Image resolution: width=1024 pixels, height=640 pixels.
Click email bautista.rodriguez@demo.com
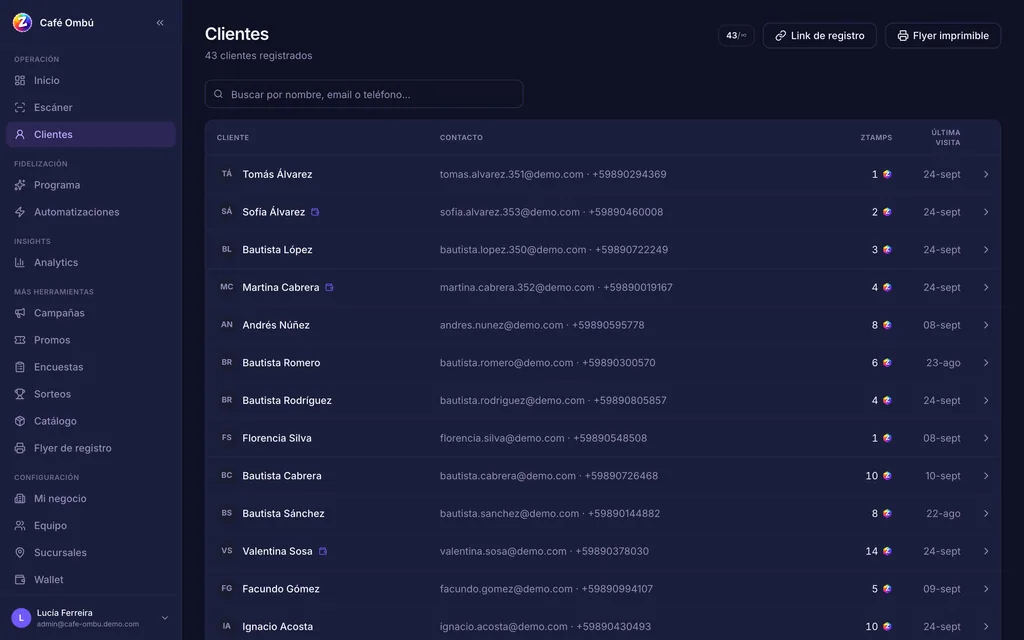click(512, 400)
